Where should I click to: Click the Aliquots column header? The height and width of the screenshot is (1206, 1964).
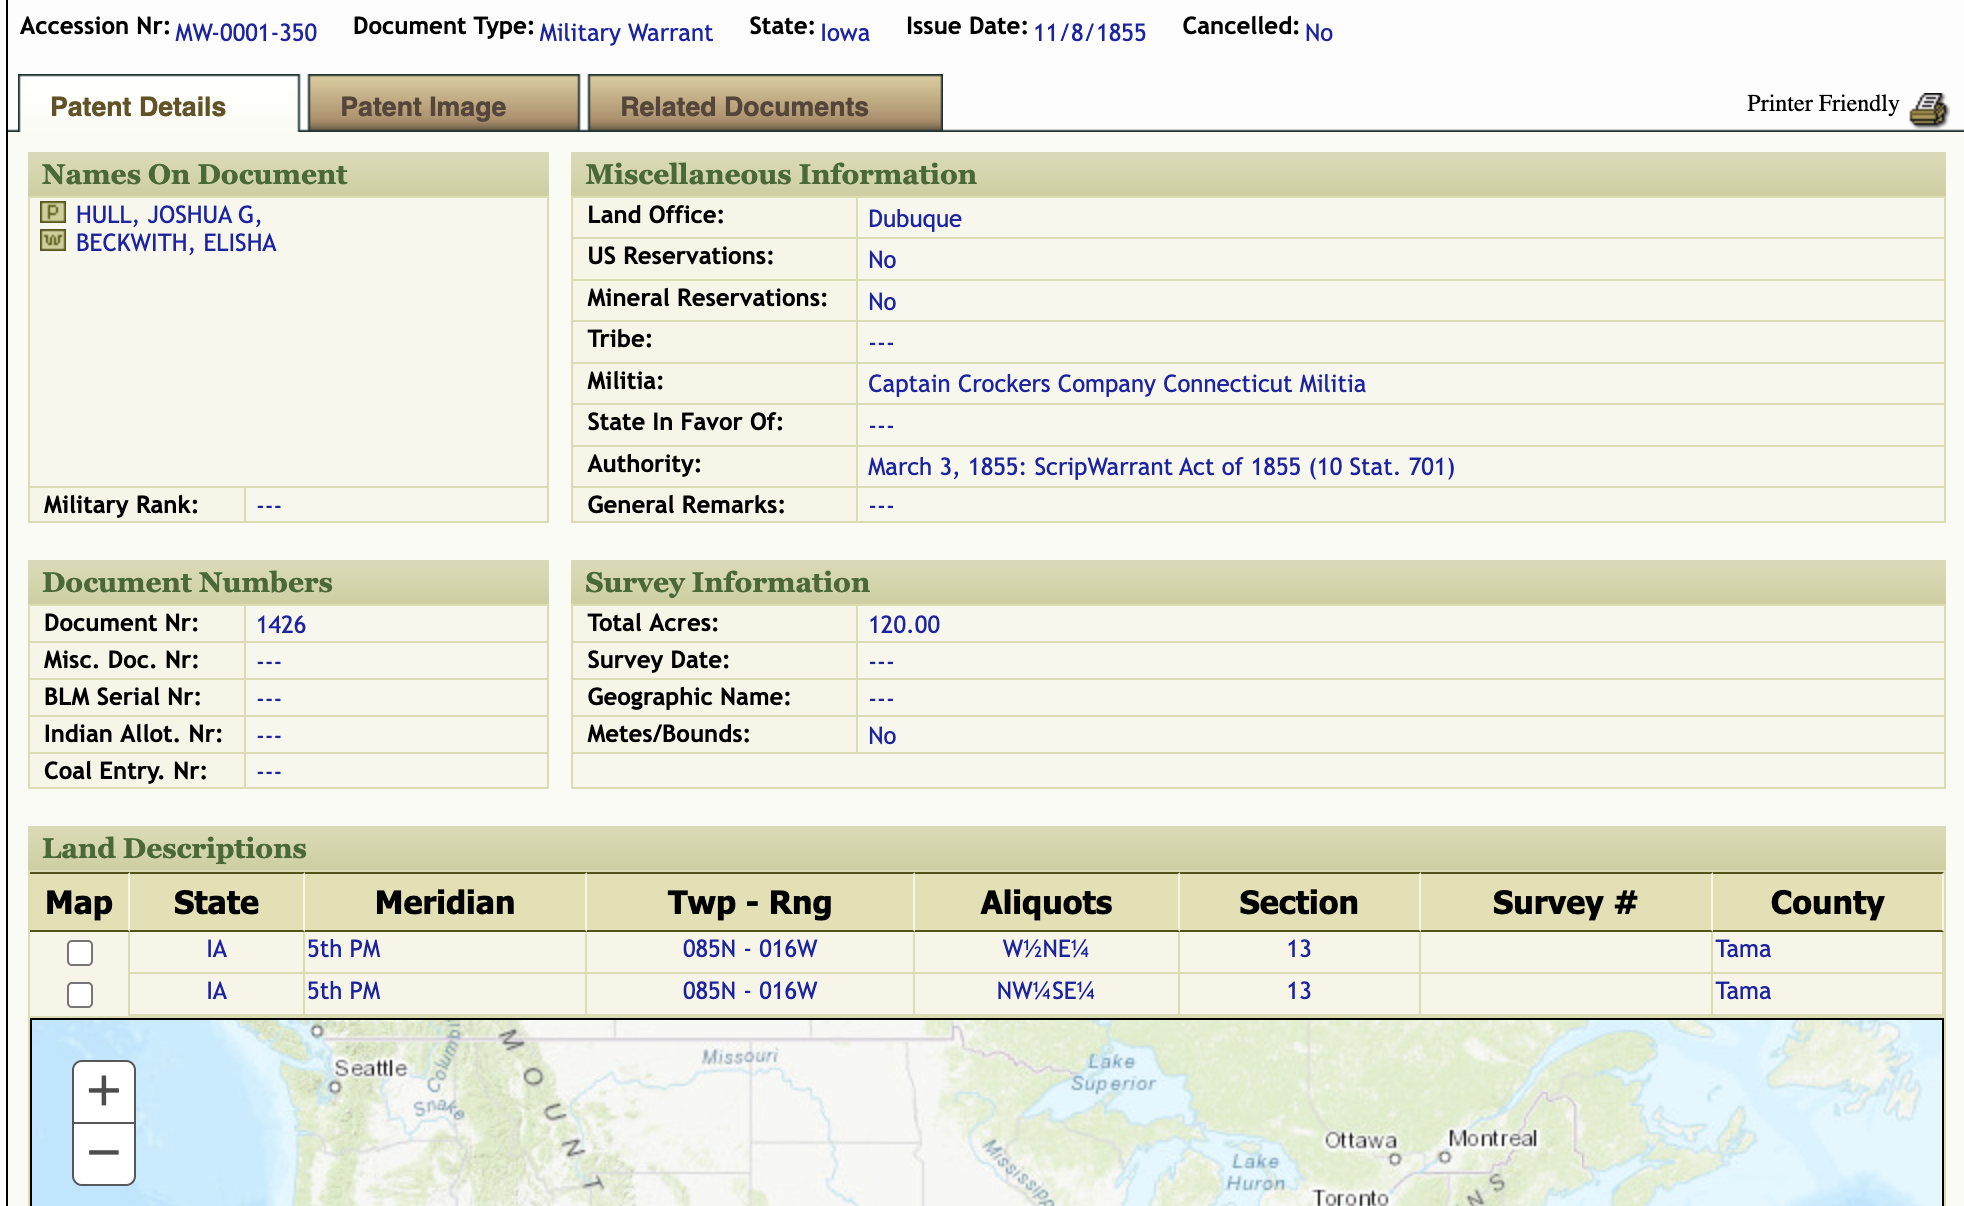coord(1046,903)
